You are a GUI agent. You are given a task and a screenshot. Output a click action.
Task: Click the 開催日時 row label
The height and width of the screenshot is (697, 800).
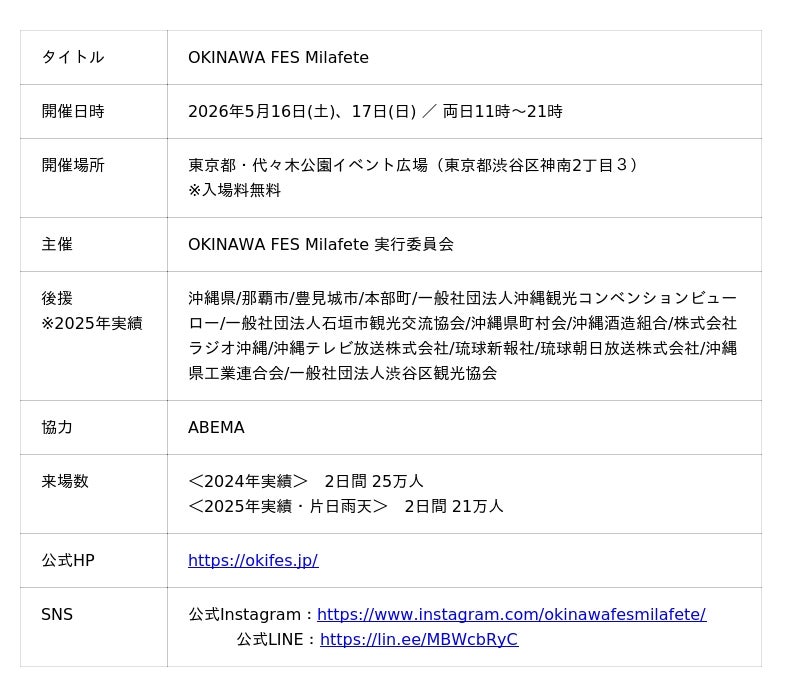pos(72,111)
